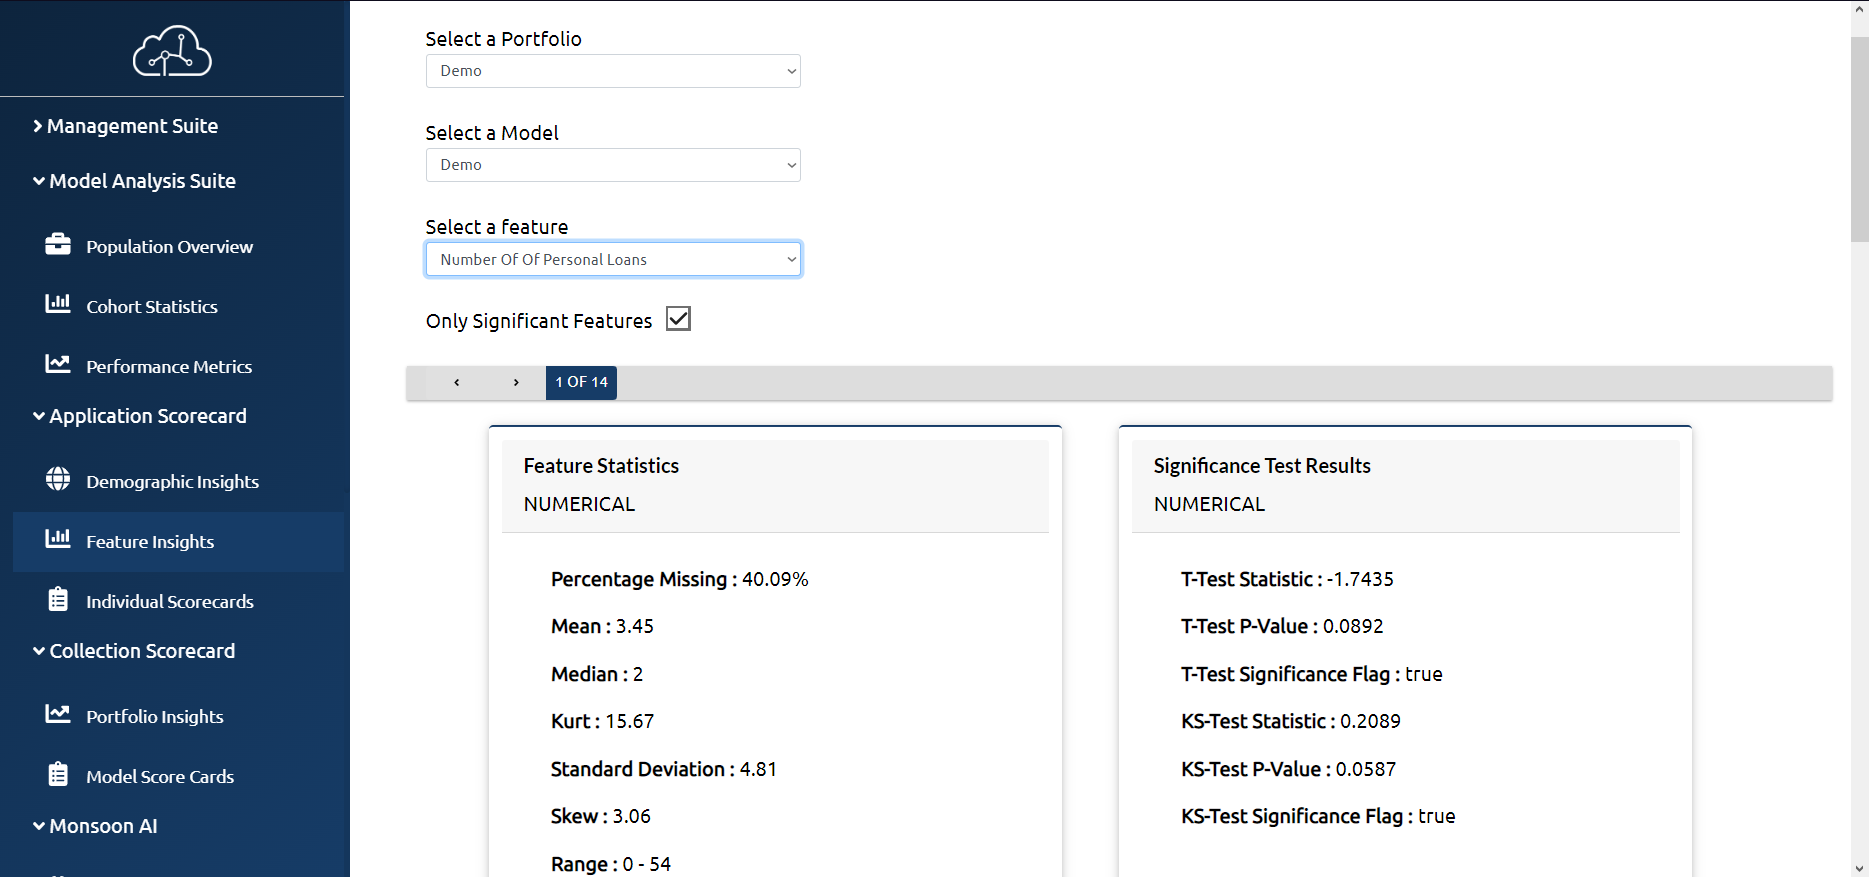Click the Individual Scorecards clipboard icon
The height and width of the screenshot is (877, 1869).
point(58,599)
